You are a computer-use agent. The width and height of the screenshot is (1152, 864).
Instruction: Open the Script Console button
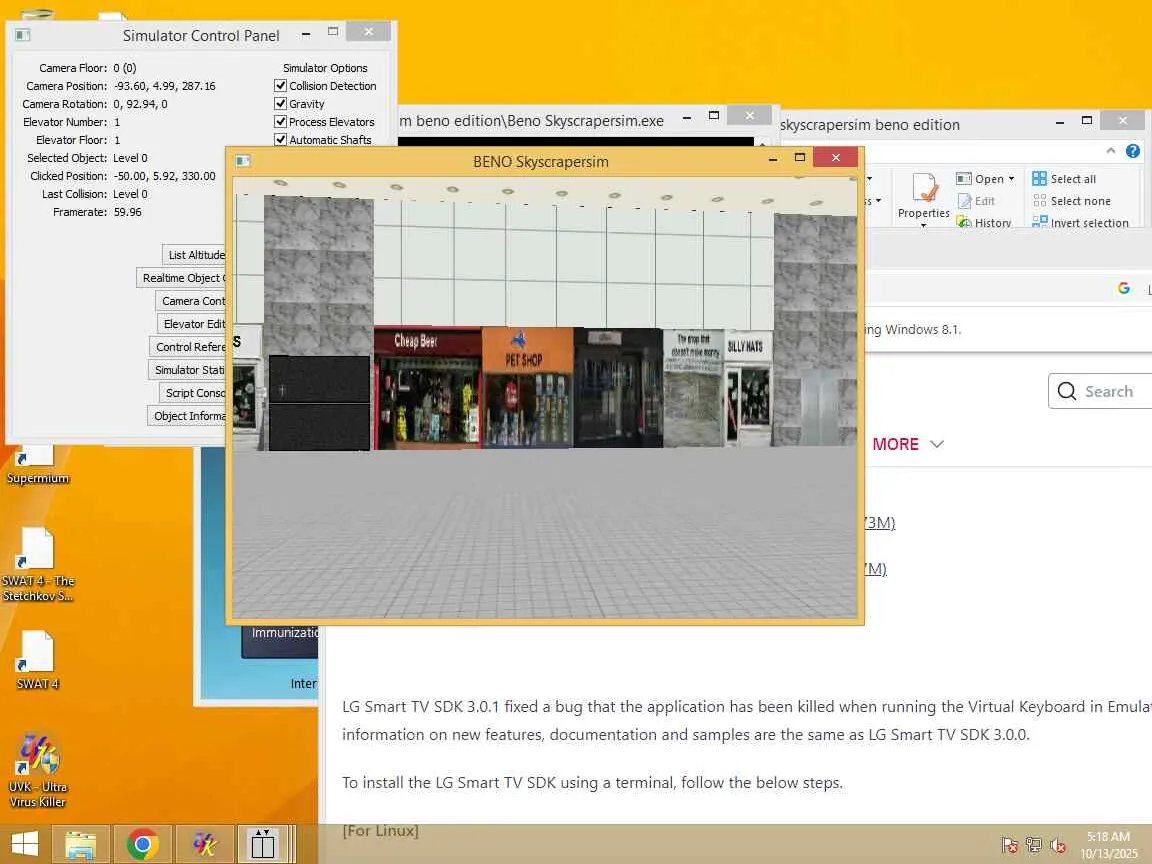coord(192,392)
